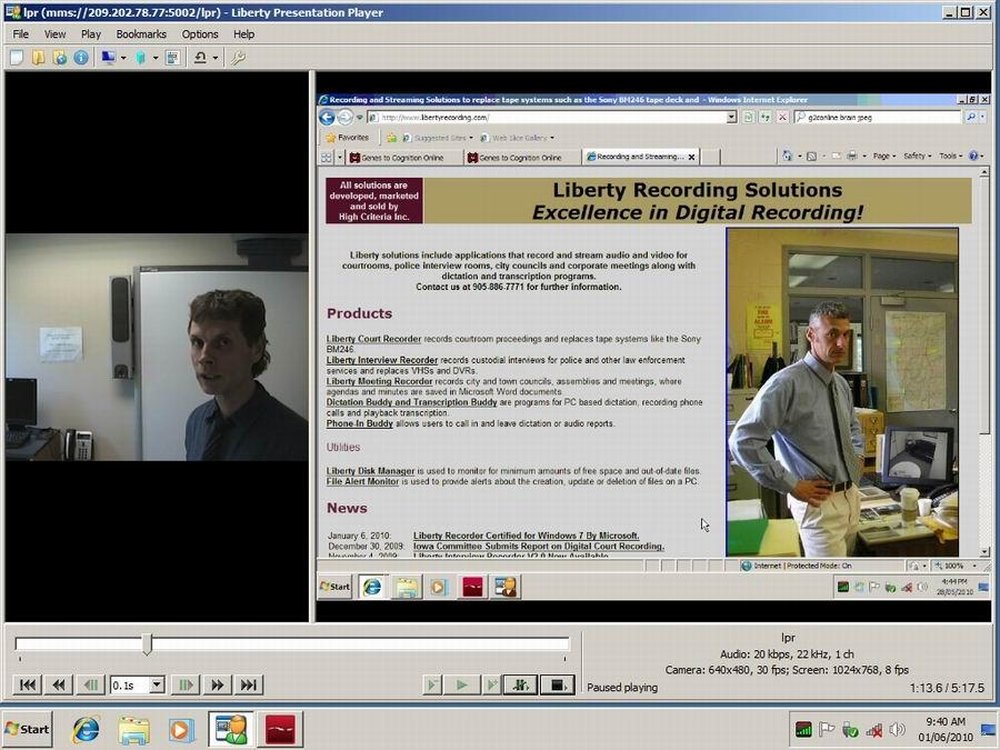Select the monitor display toolbar icon

(x=108, y=57)
